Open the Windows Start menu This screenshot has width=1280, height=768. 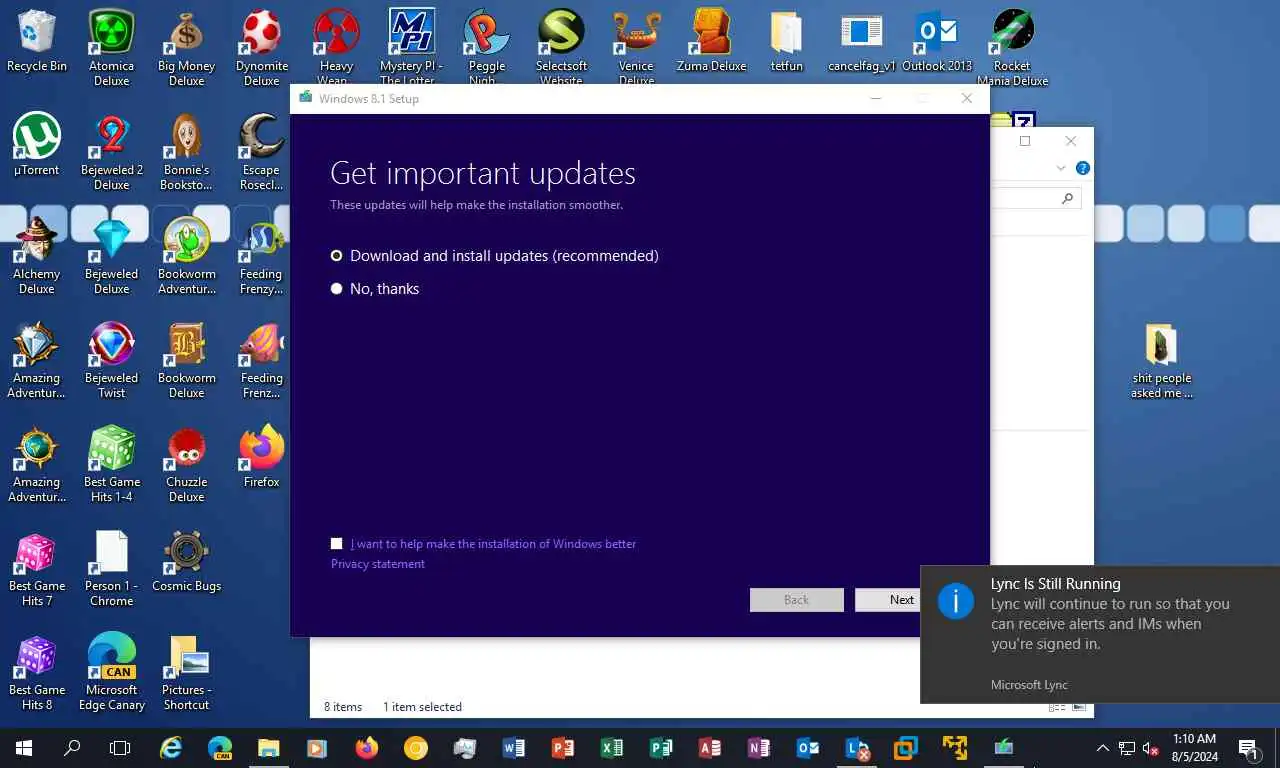[24, 748]
